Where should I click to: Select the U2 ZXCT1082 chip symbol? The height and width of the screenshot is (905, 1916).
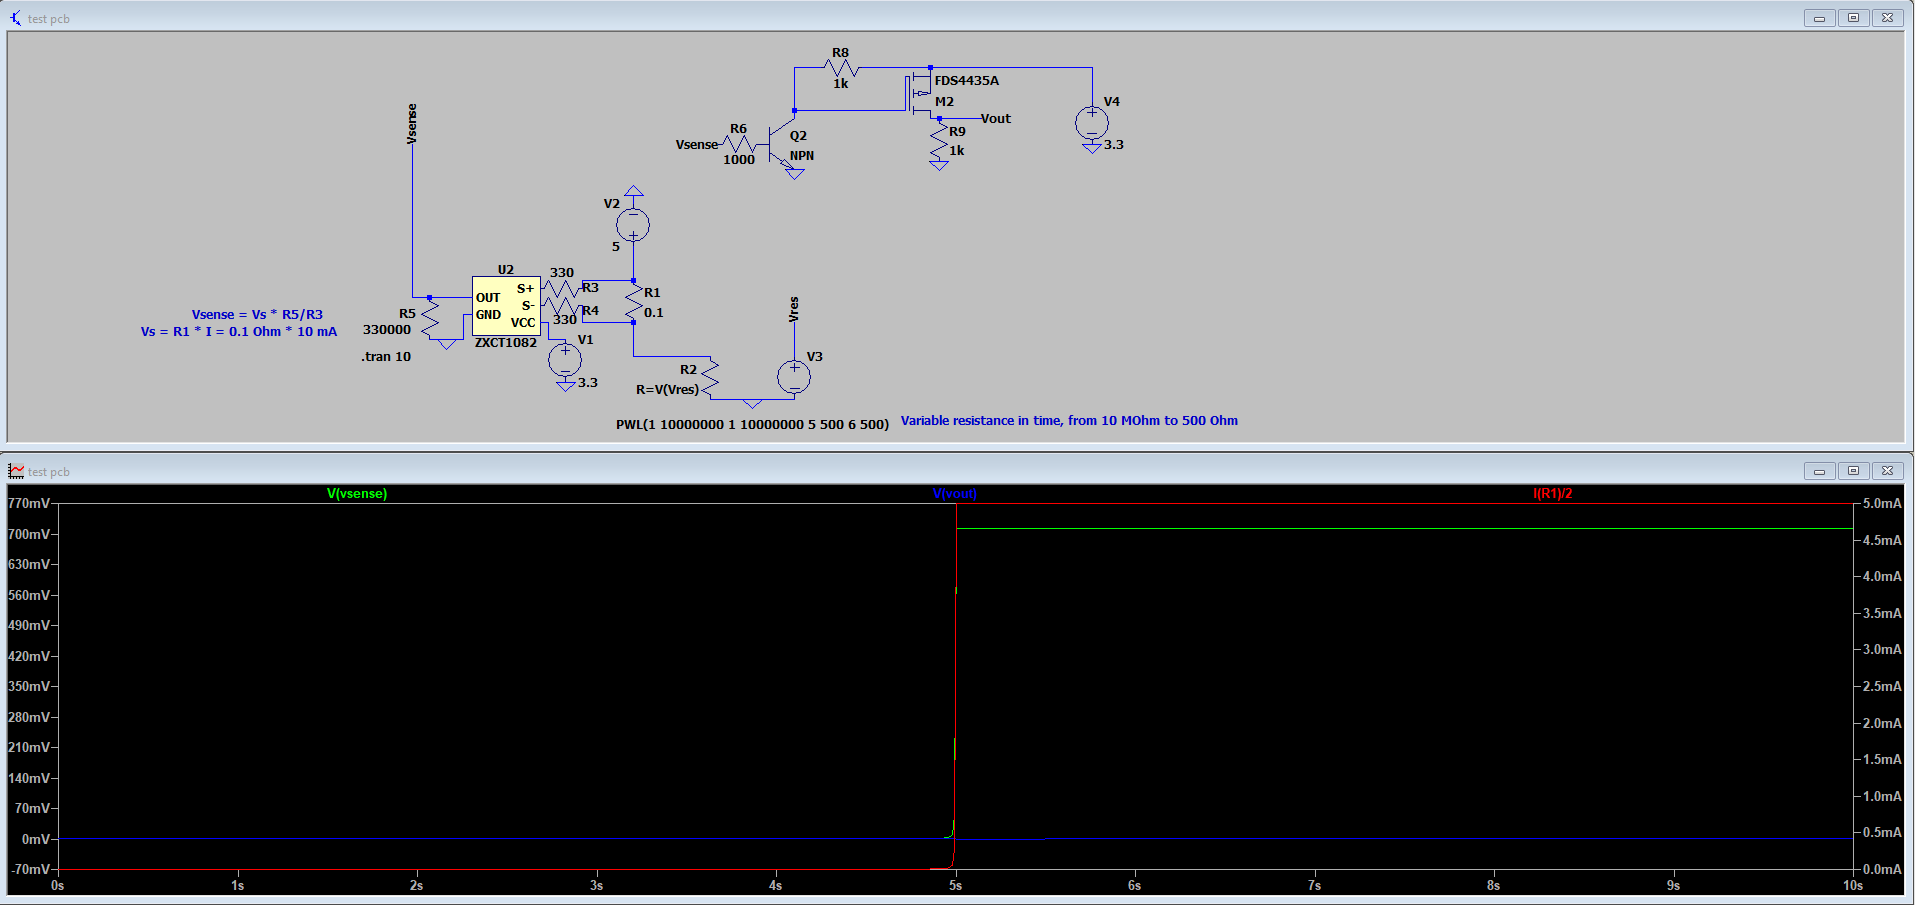pyautogui.click(x=506, y=306)
